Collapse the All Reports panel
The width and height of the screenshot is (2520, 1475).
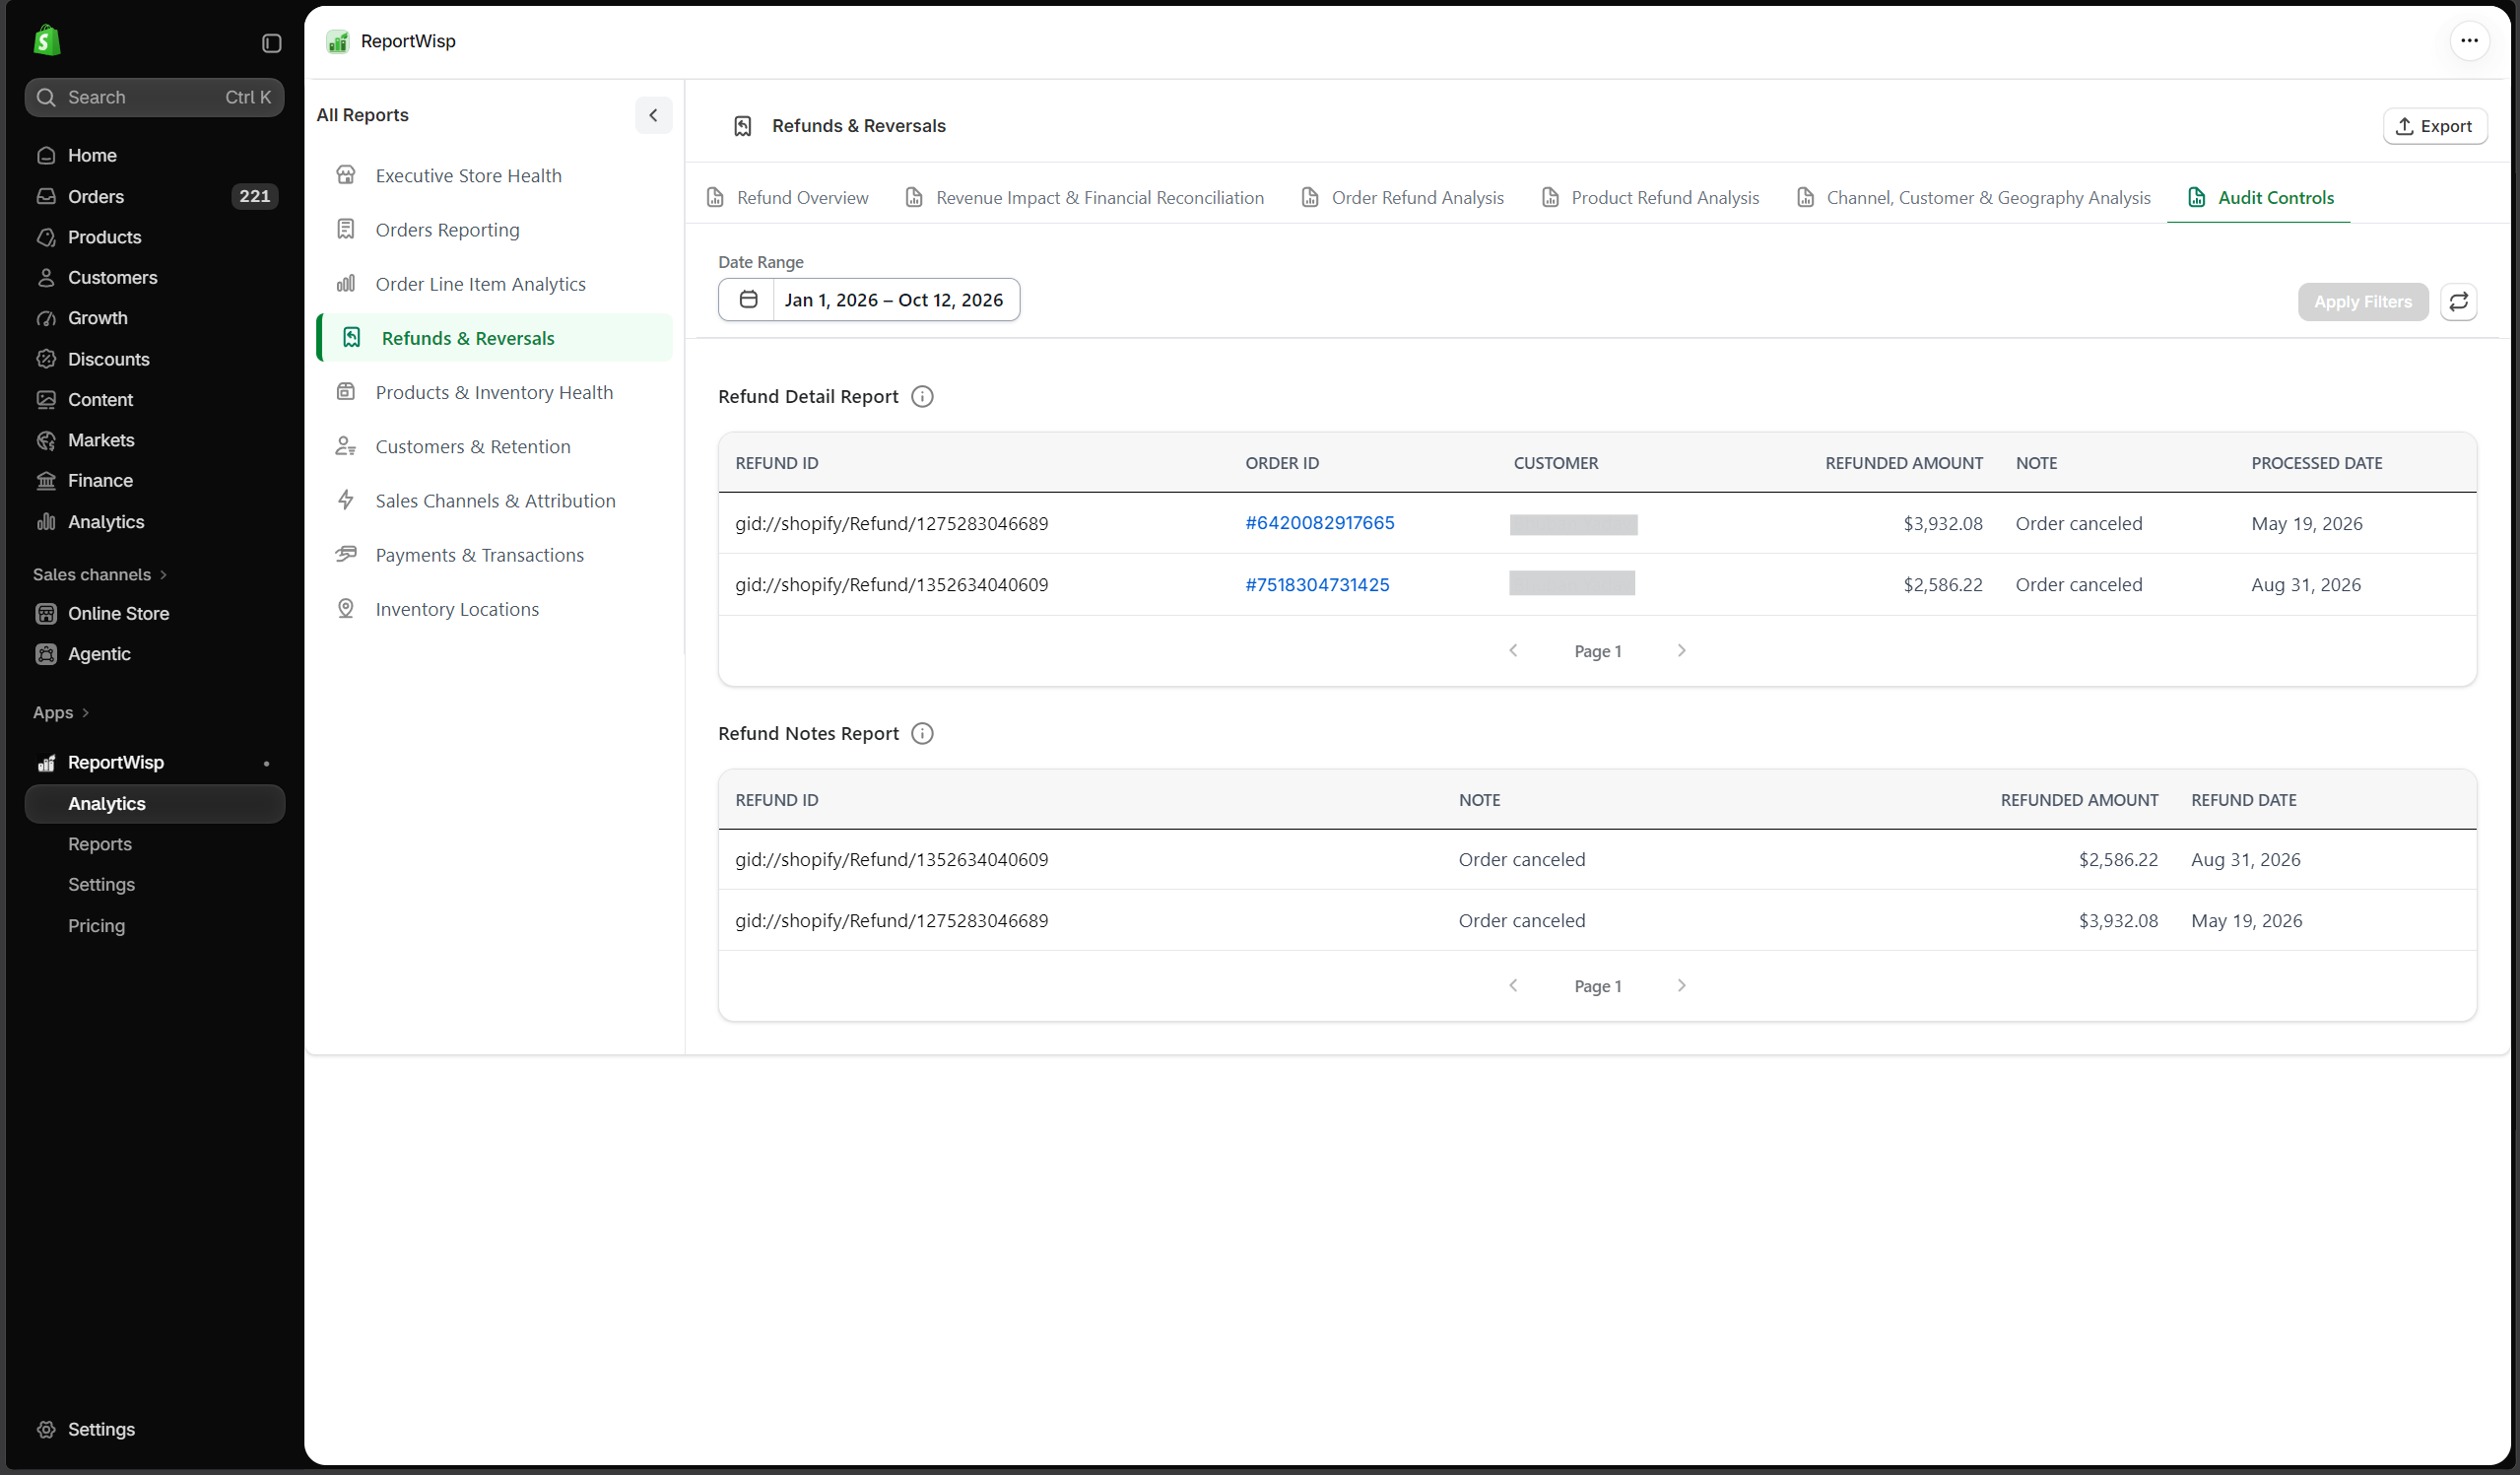(653, 115)
